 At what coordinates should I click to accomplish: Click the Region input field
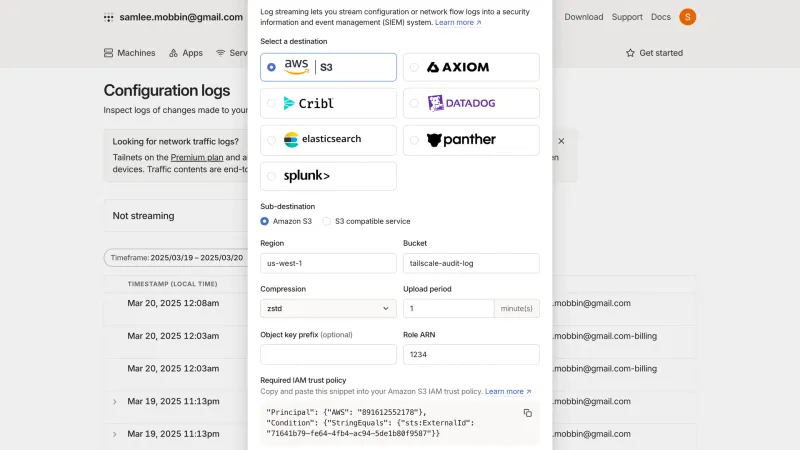coord(328,263)
